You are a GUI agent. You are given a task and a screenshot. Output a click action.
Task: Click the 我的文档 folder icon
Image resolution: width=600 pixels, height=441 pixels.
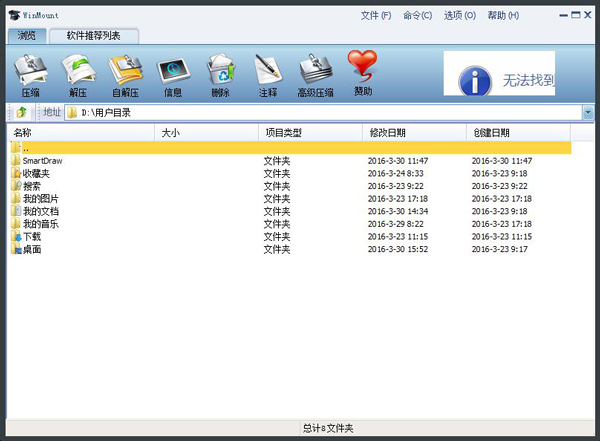(16, 211)
